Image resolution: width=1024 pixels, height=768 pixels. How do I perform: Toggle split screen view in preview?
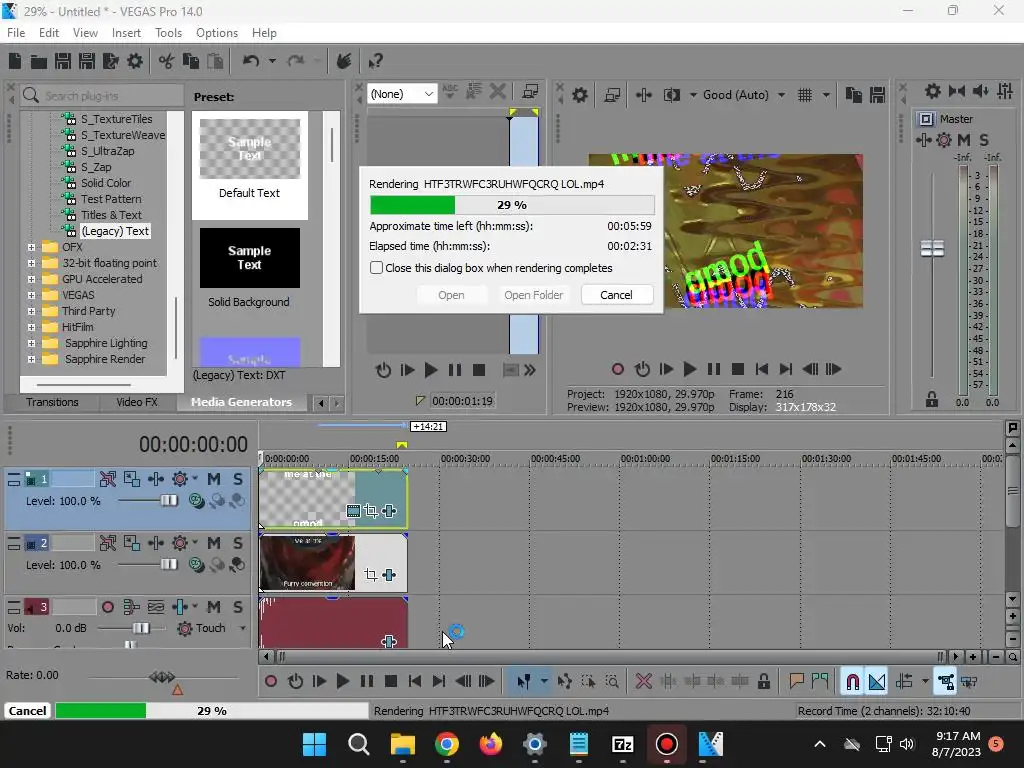pos(671,95)
